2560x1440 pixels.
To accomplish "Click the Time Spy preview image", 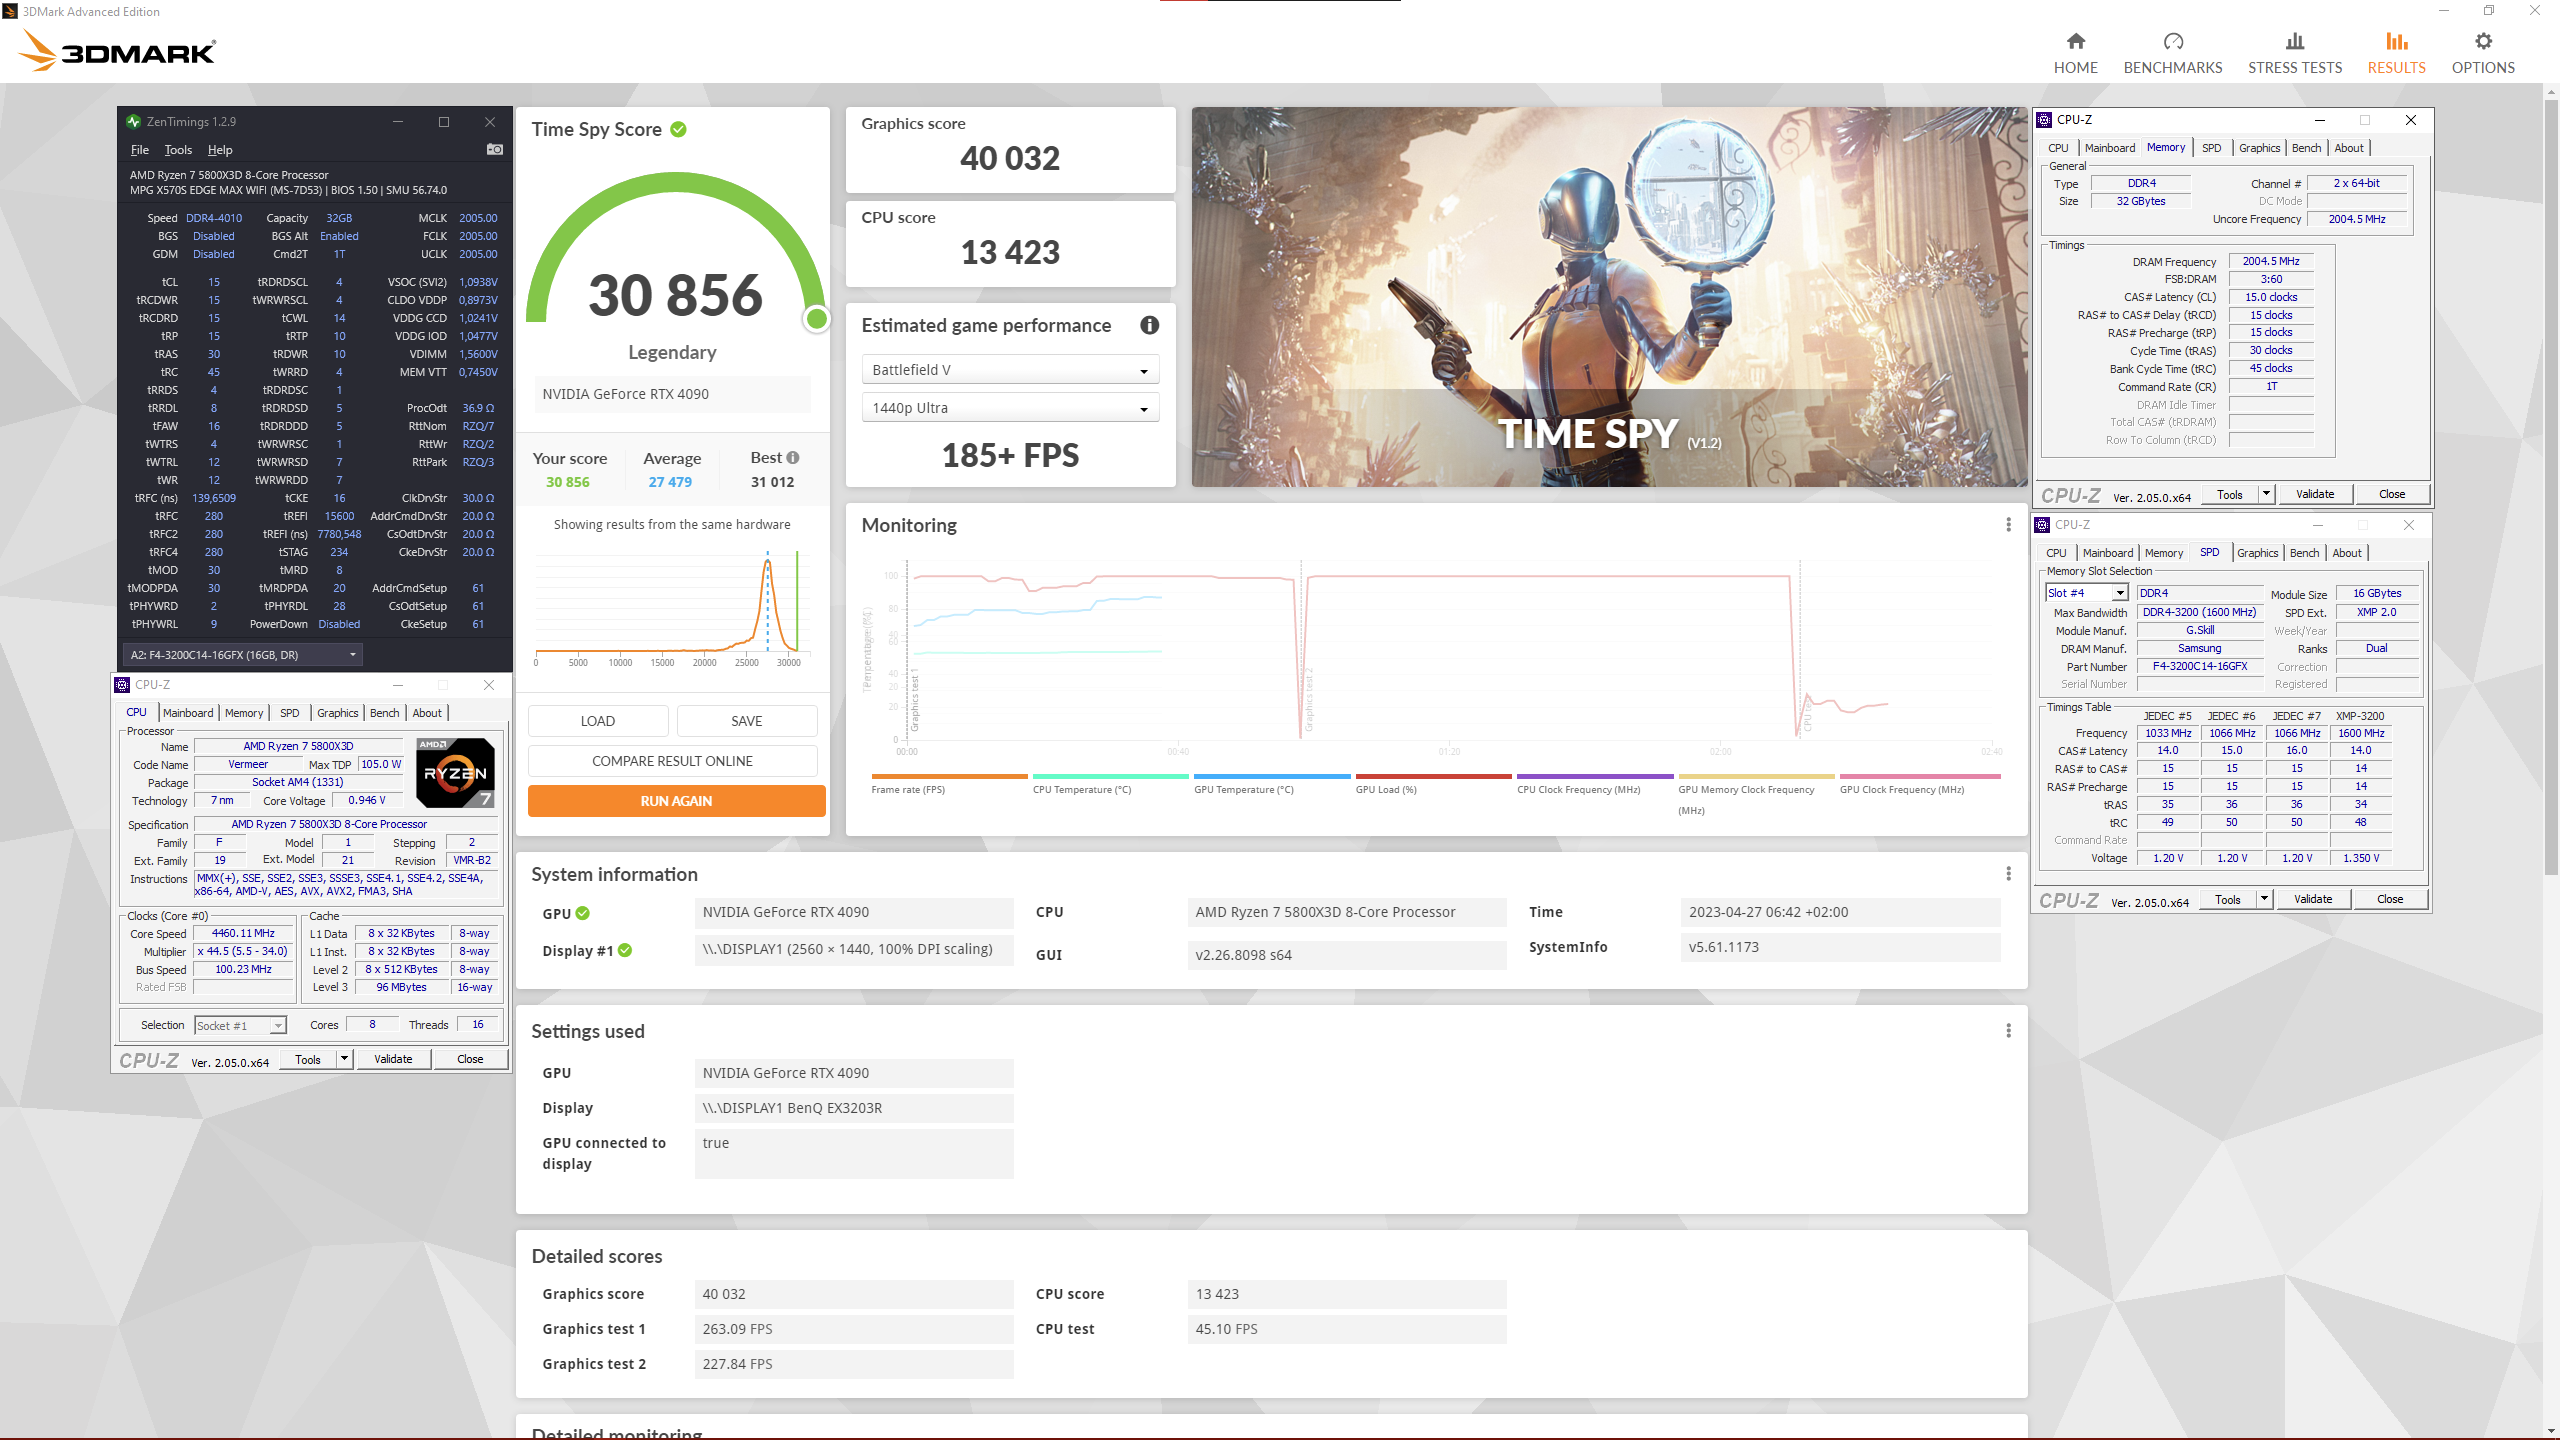I will (1610, 297).
